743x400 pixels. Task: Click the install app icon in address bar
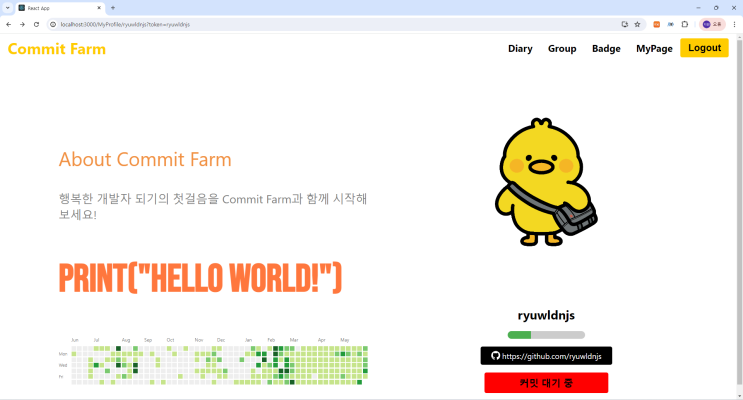coord(625,24)
